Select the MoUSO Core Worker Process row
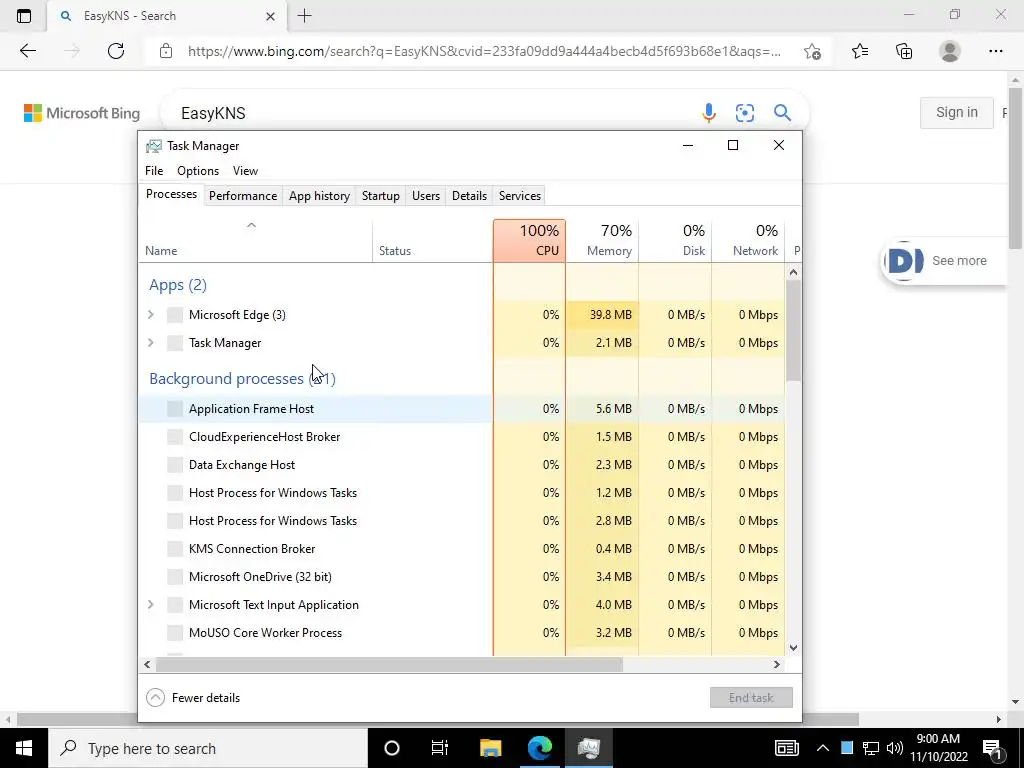The height and width of the screenshot is (768, 1024). [x=461, y=633]
